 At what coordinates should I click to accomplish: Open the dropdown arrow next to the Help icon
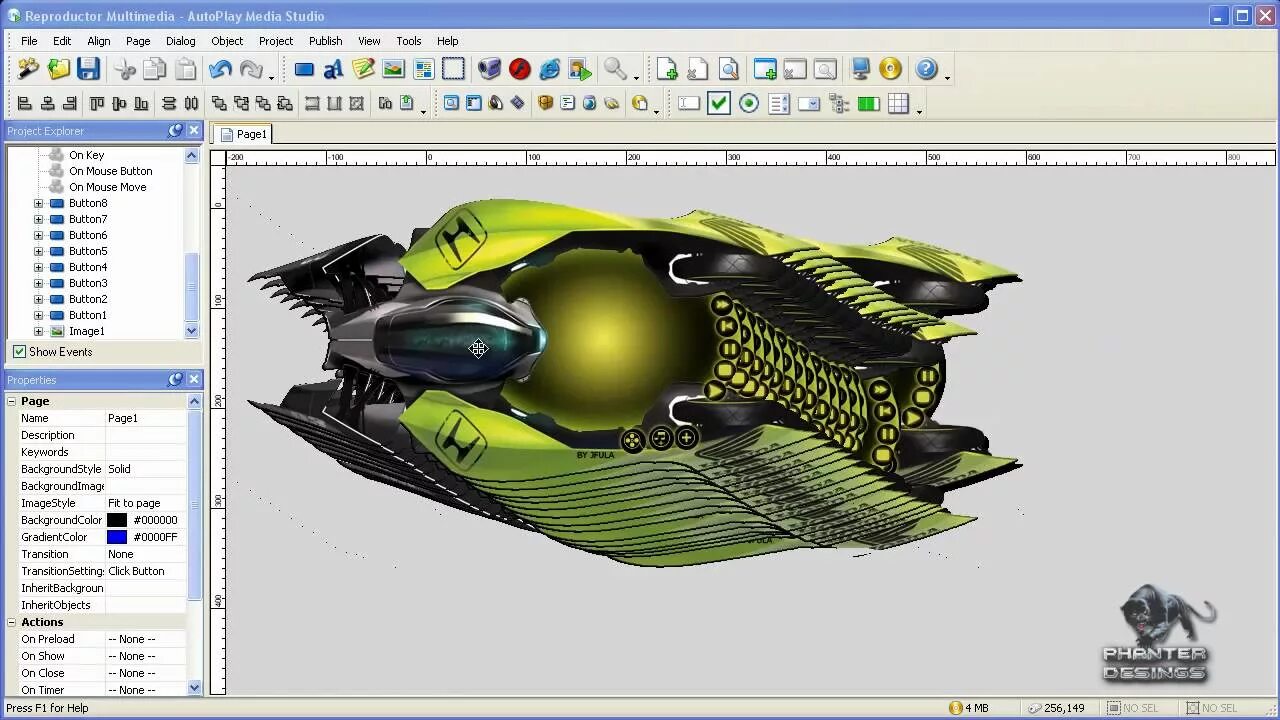pyautogui.click(x=947, y=75)
